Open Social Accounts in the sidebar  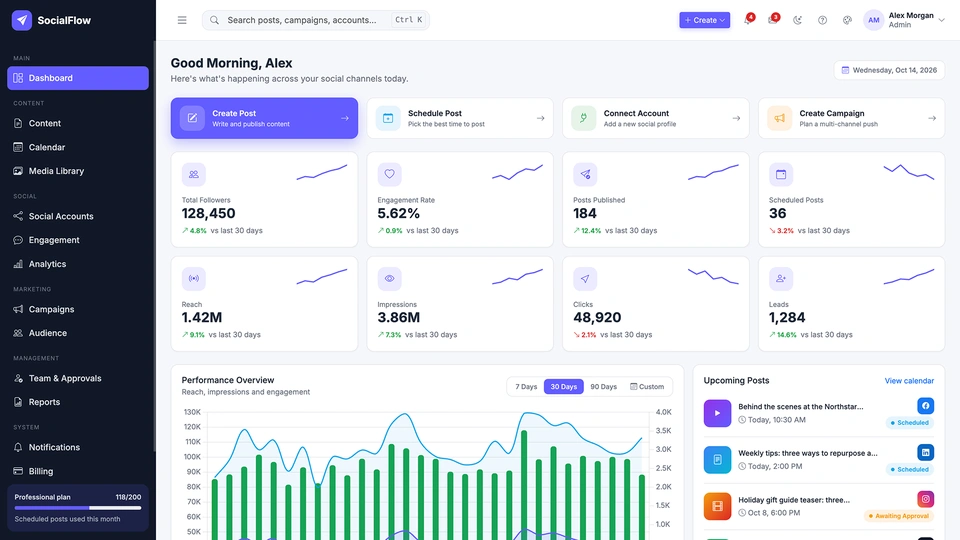click(x=78, y=216)
